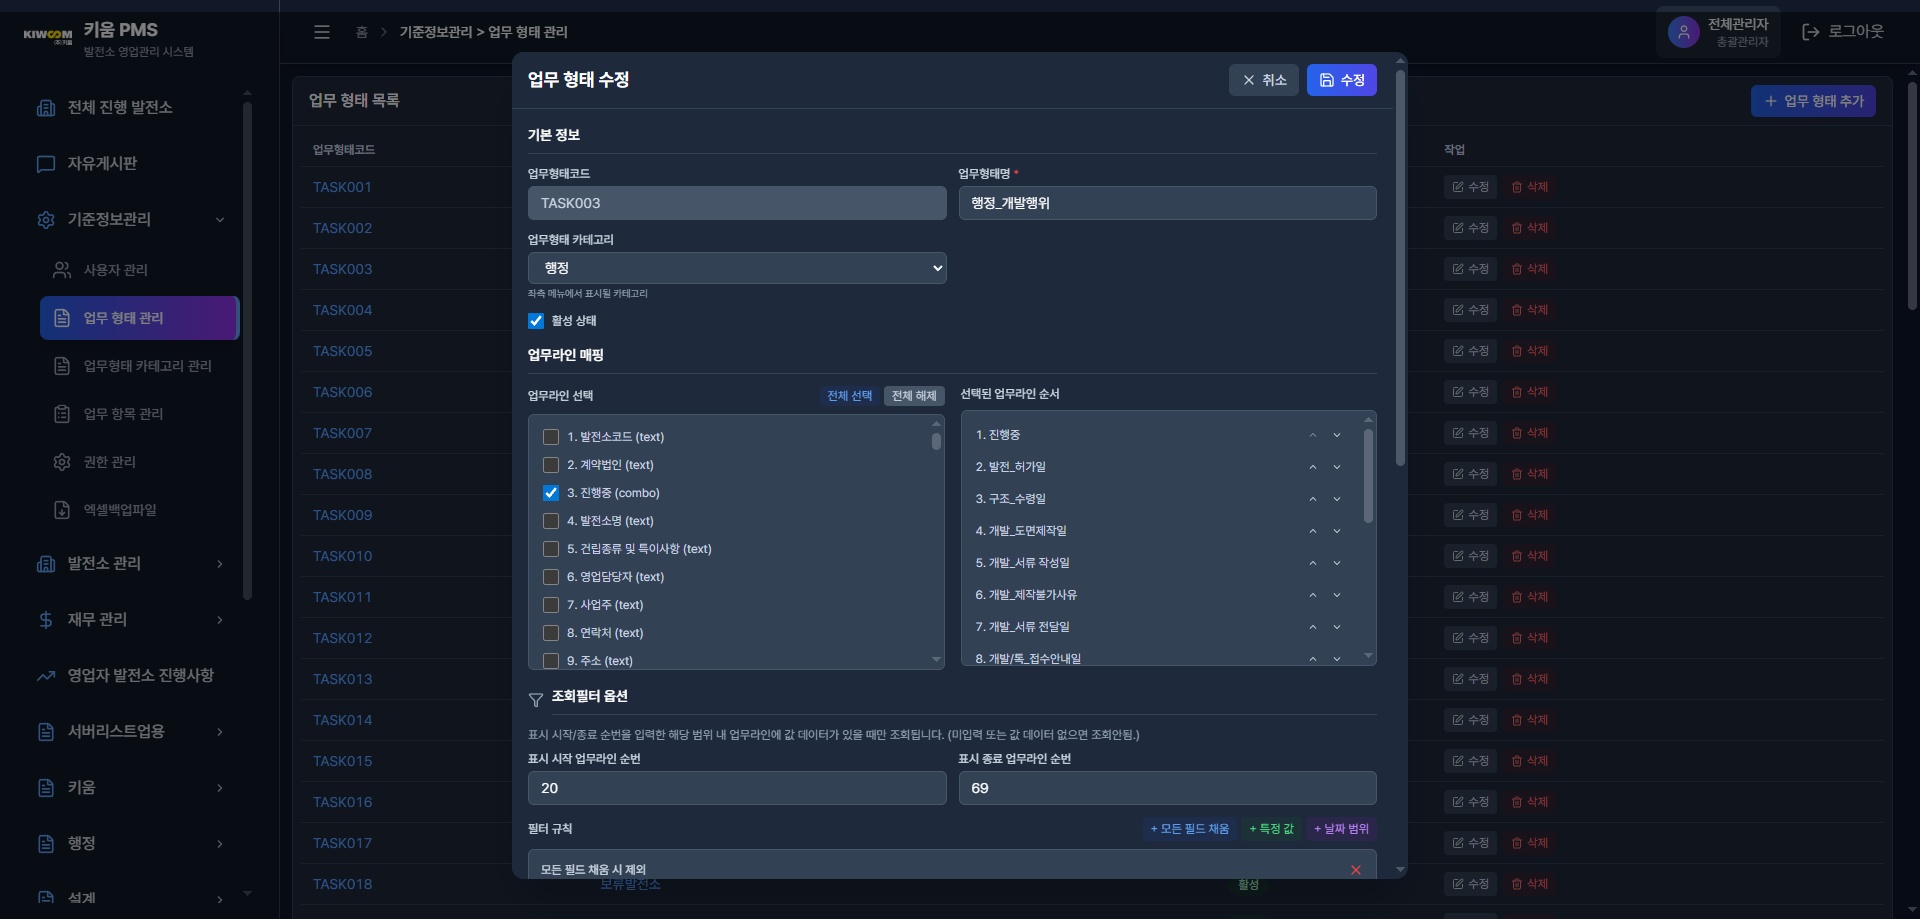Click the 업무형태 카테고리 관리 document icon

coord(62,366)
